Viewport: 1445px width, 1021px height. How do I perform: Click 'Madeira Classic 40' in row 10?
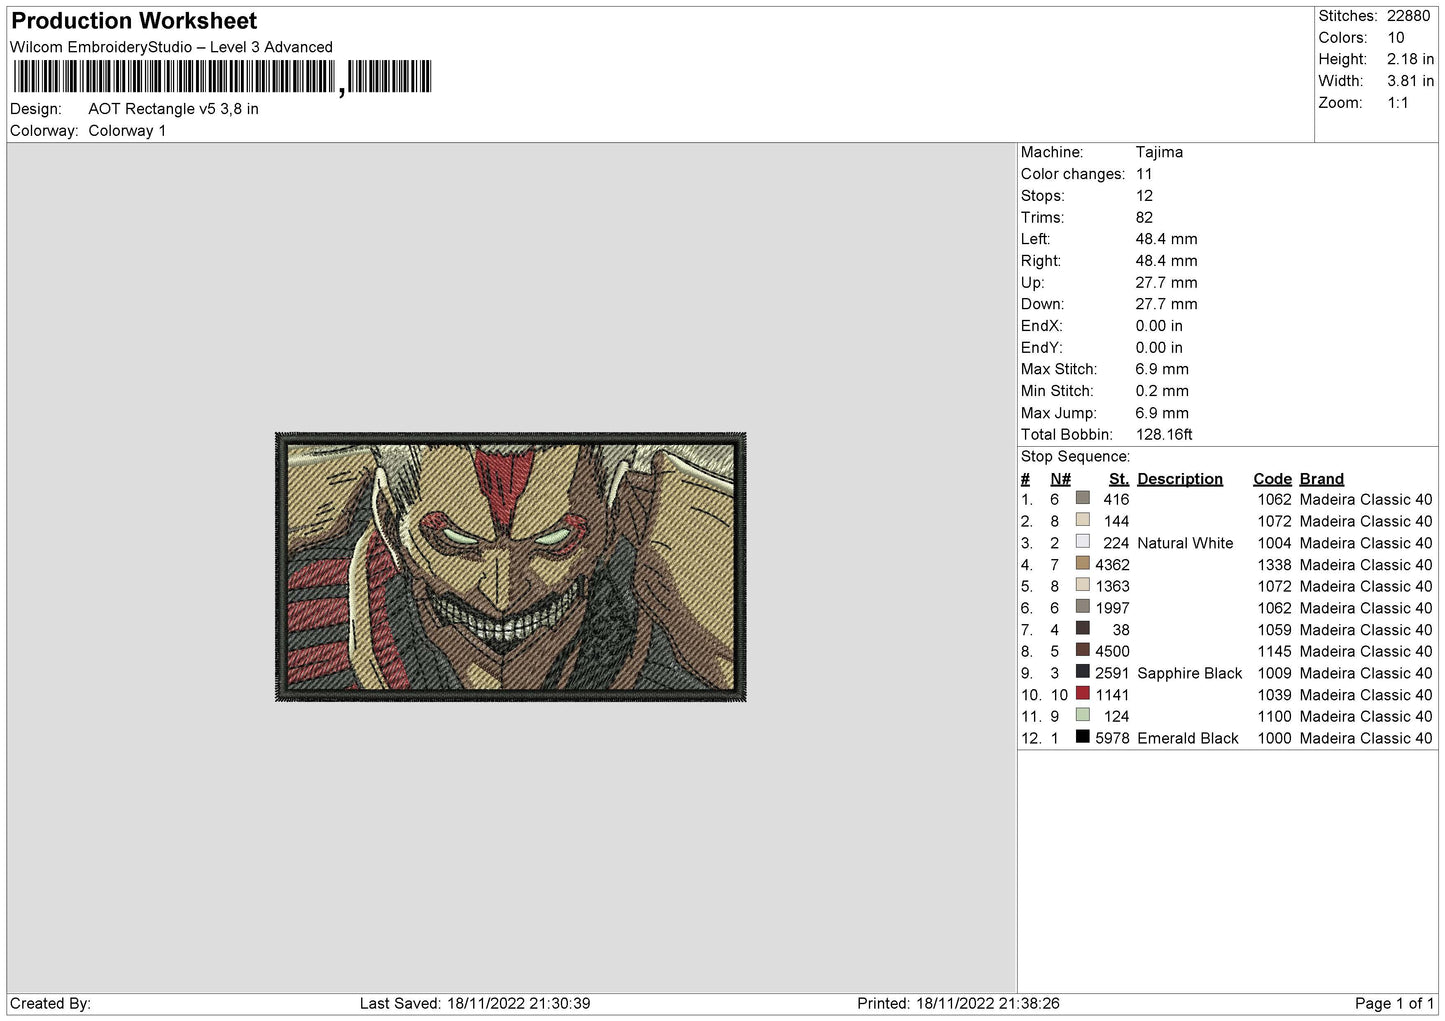[x=1366, y=695]
